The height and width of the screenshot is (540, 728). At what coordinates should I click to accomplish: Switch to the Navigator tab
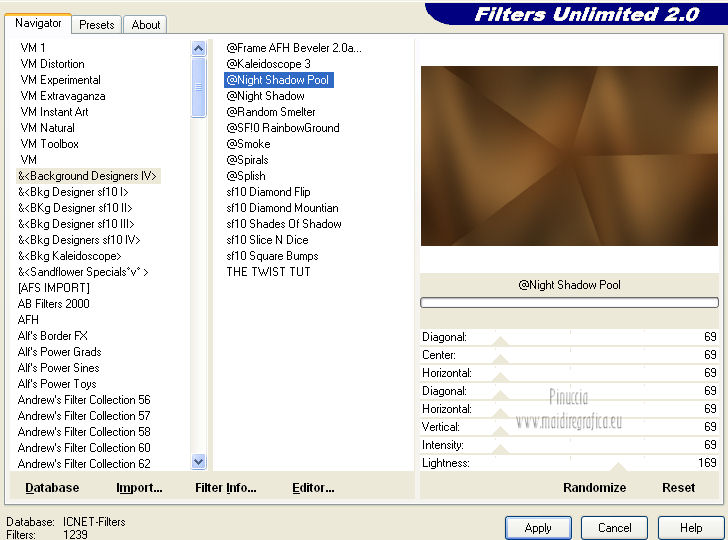38,23
